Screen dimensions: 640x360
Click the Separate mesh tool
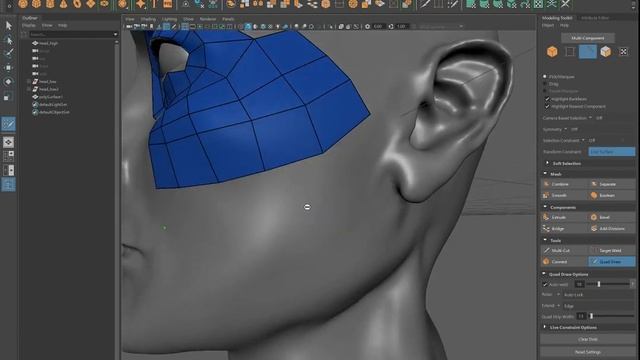point(612,184)
